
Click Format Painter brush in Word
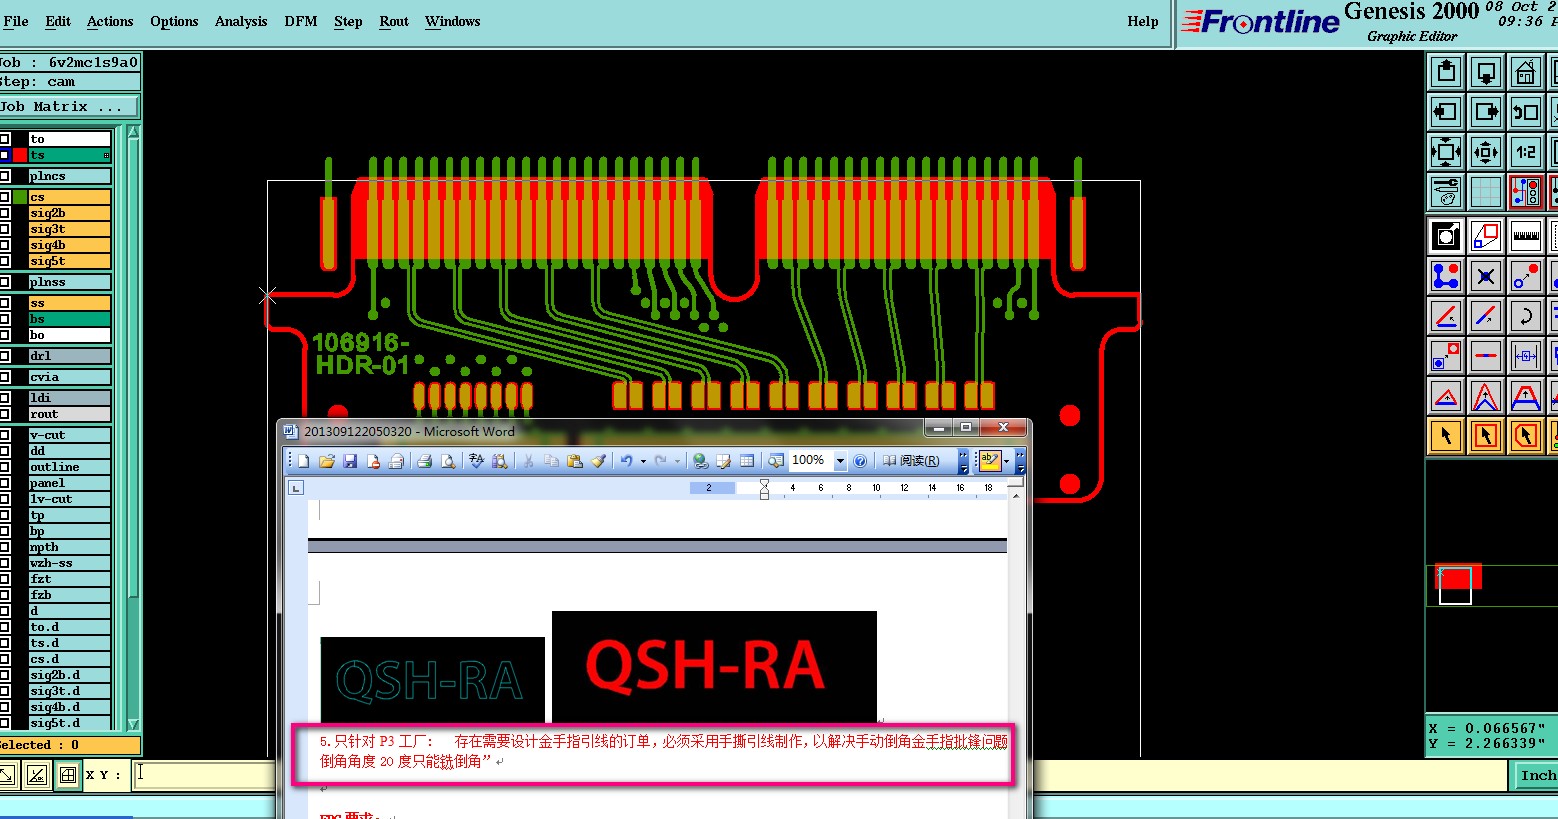598,461
